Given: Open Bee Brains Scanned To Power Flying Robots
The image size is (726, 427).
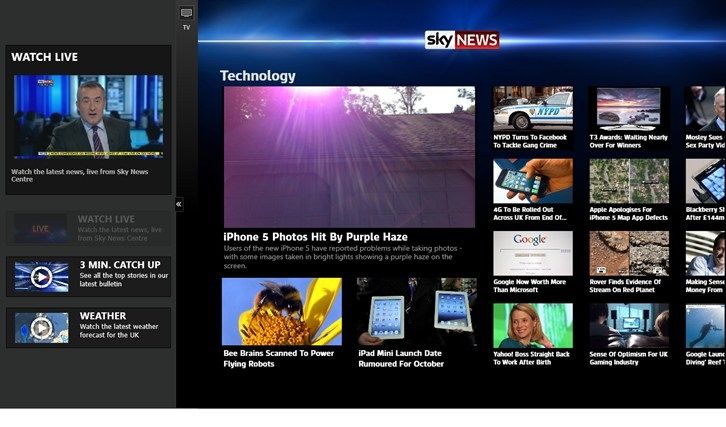Looking at the screenshot, I should tap(278, 358).
